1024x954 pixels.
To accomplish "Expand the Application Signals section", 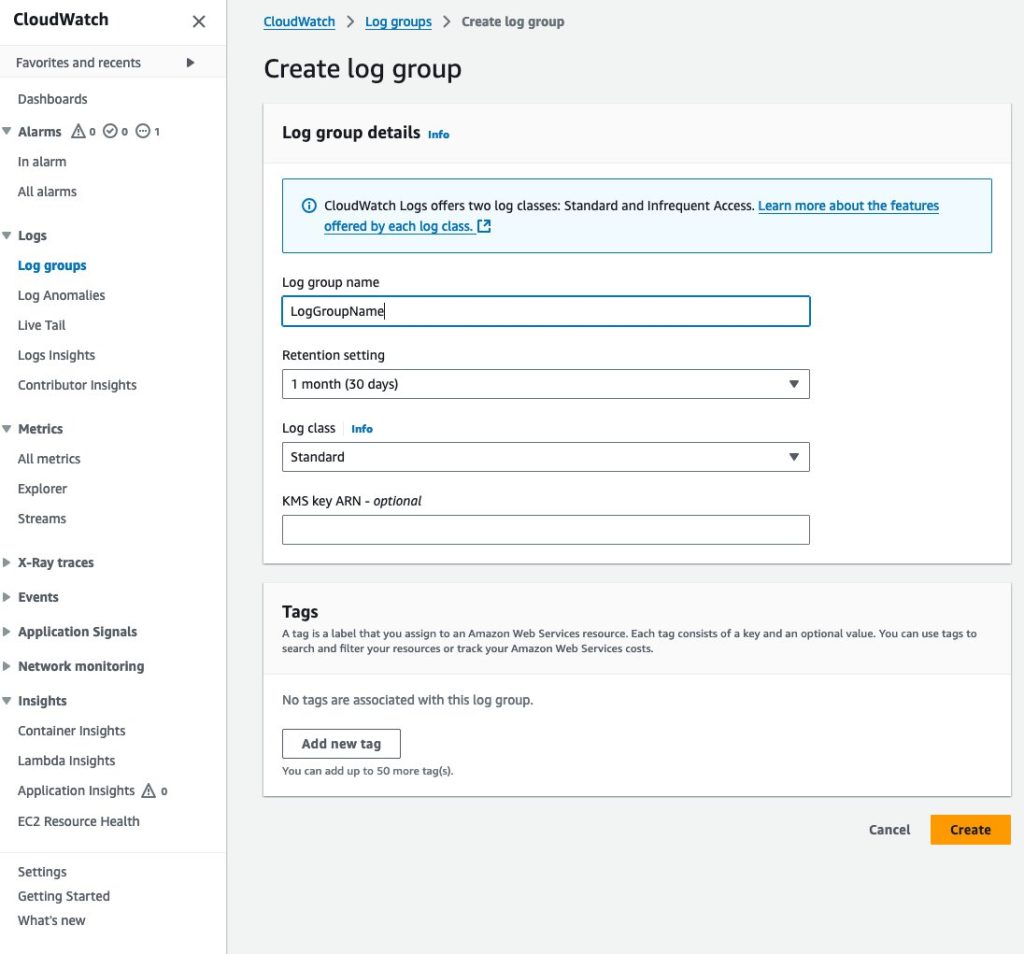I will click(7, 631).
